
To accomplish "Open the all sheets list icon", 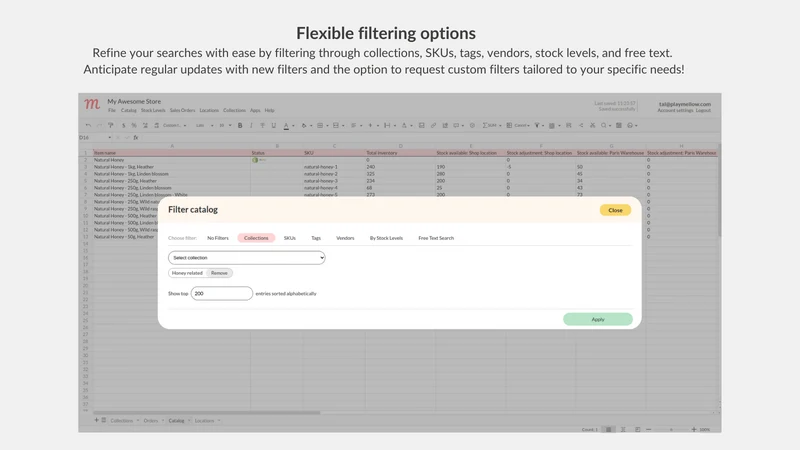I will point(104,420).
